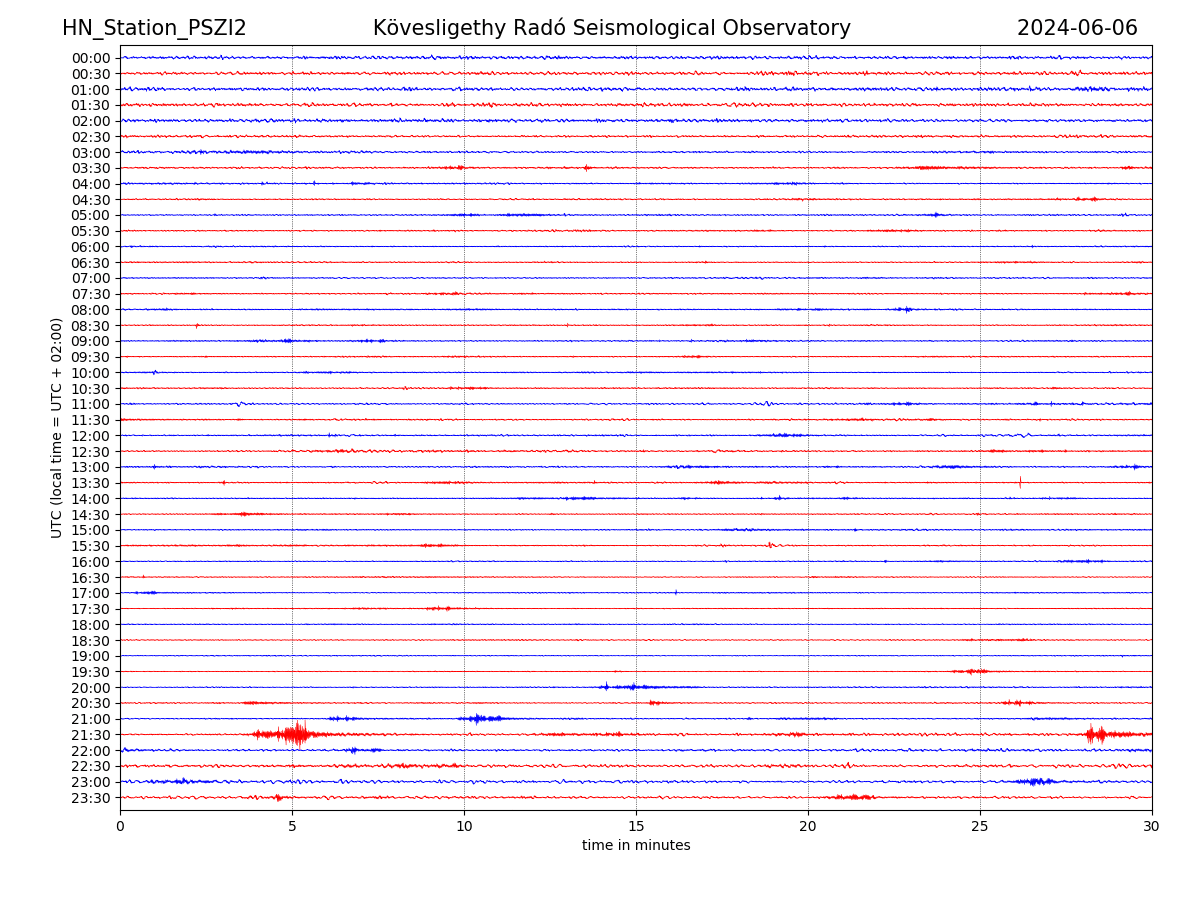Click the vertical UTC local time axis label
The height and width of the screenshot is (900, 1200).
(x=57, y=427)
